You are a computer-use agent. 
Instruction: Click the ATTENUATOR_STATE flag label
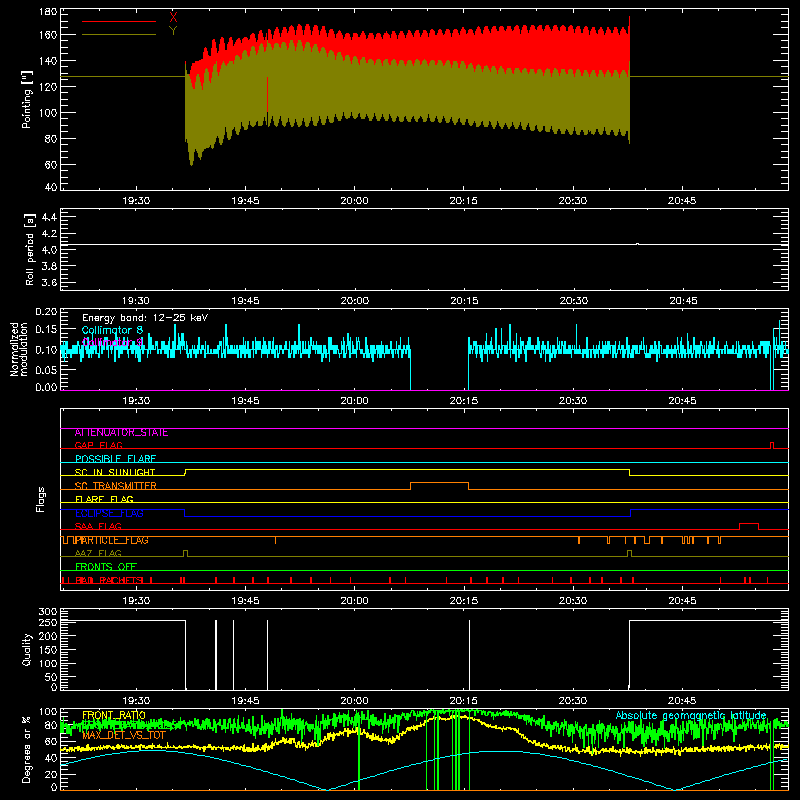121,433
